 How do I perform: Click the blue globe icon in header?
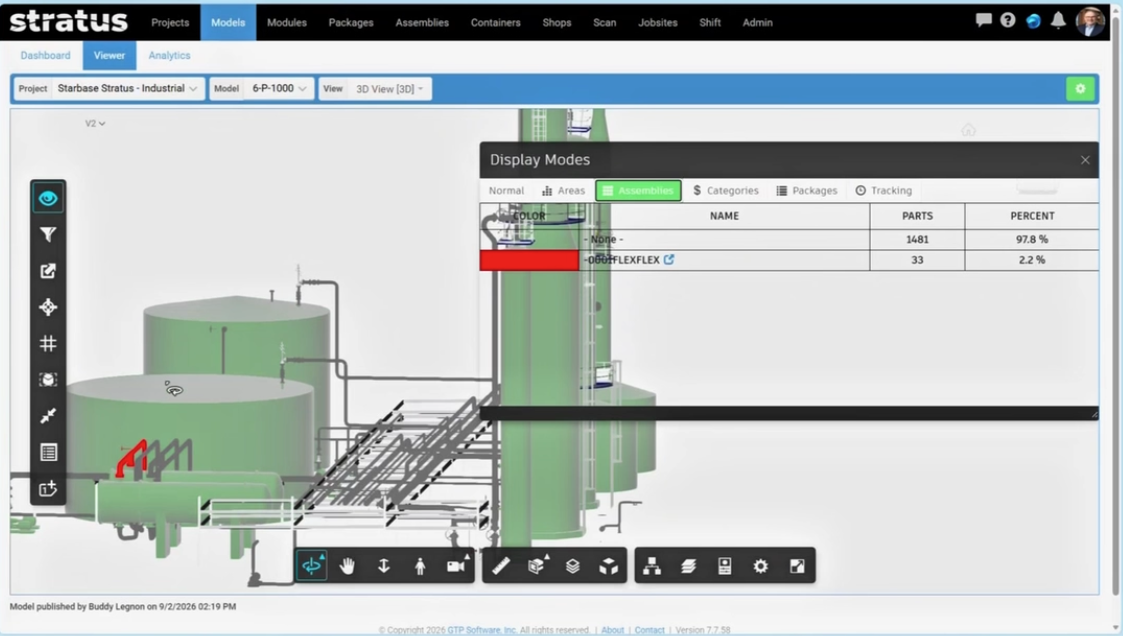[x=1033, y=21]
